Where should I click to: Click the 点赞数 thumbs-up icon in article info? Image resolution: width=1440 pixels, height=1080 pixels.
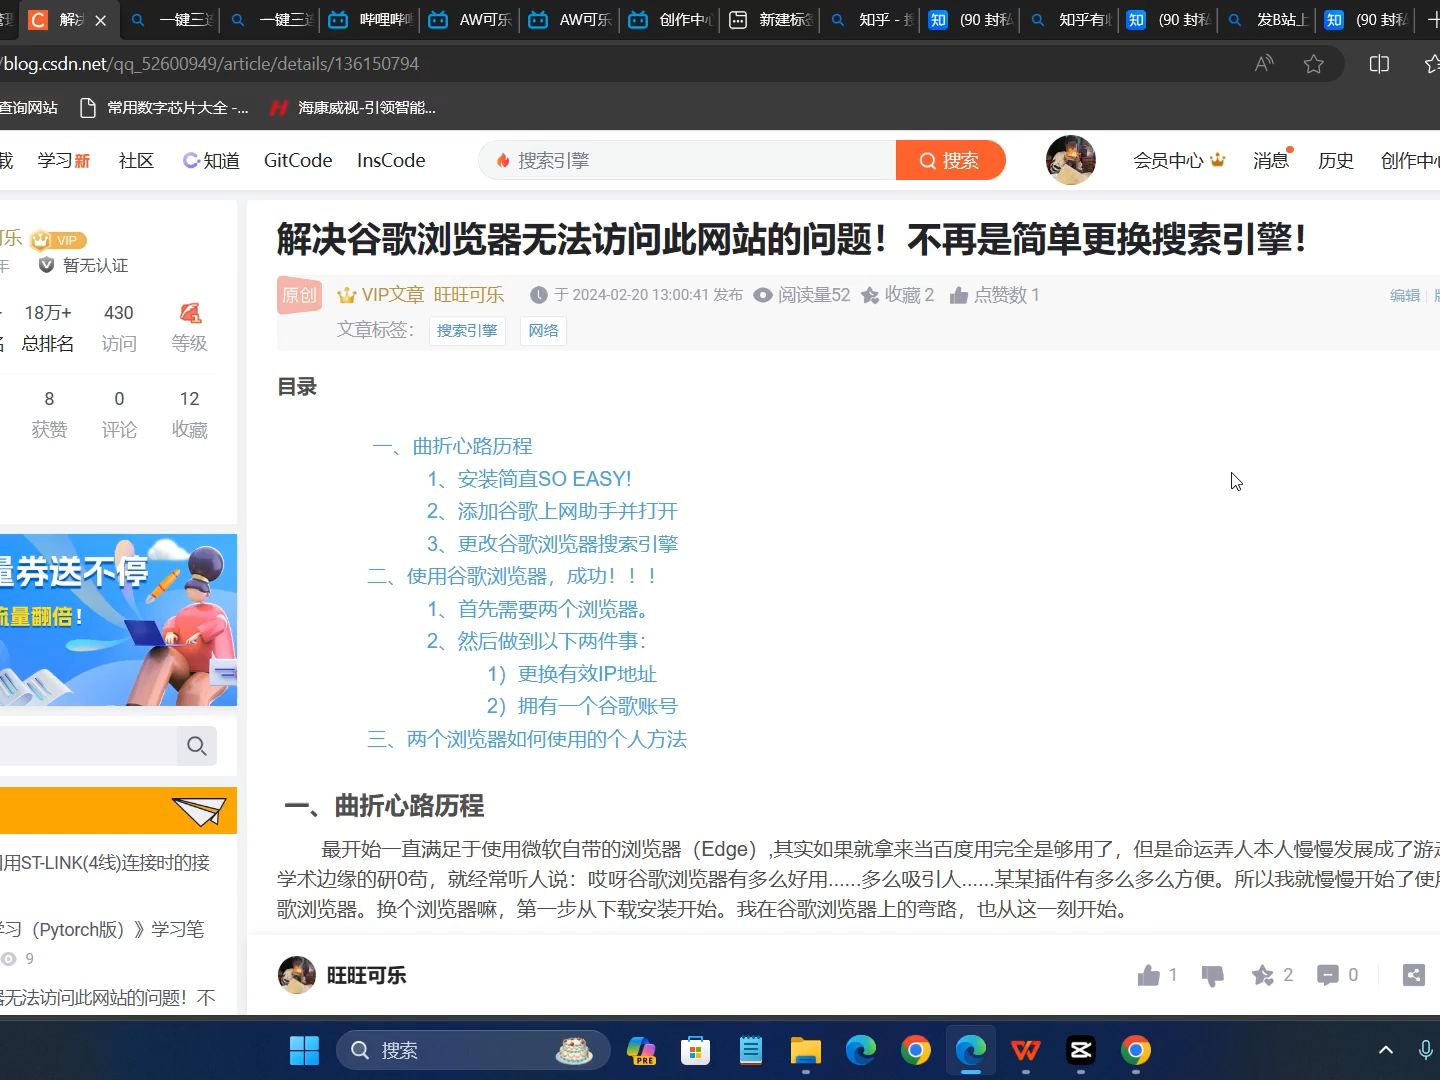pos(958,295)
